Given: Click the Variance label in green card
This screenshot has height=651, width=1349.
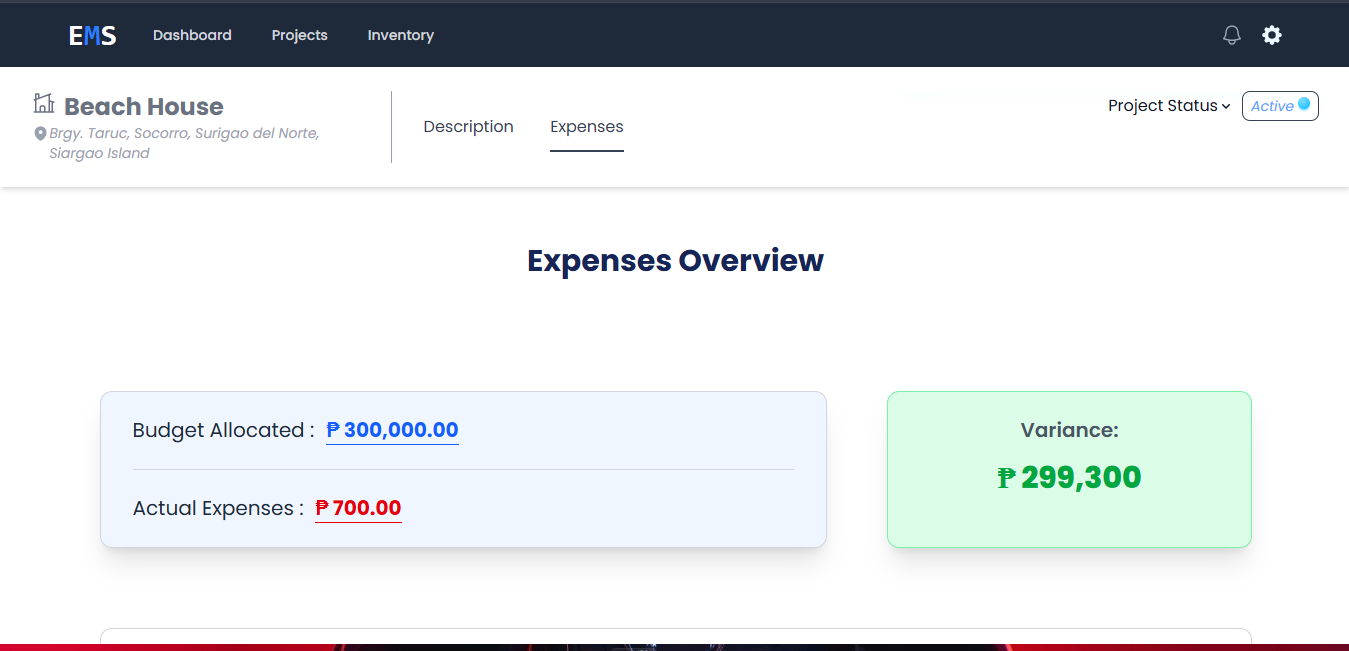Looking at the screenshot, I should click(x=1069, y=430).
